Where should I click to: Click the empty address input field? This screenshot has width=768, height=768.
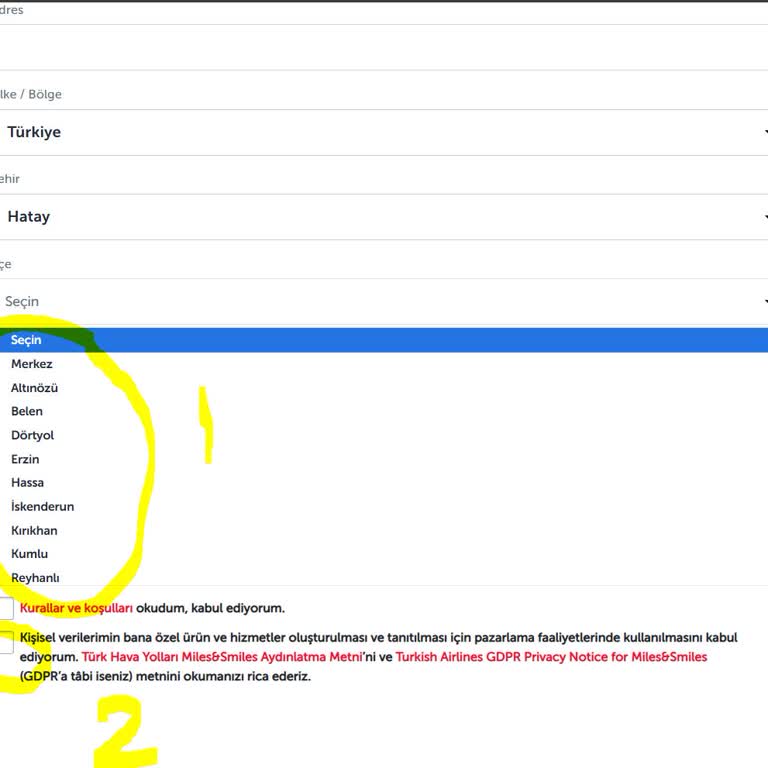(384, 48)
